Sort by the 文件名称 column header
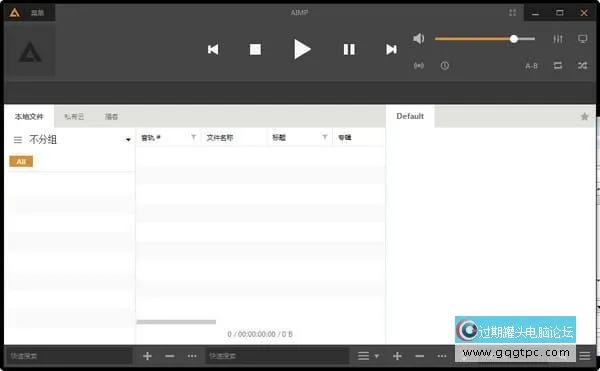This screenshot has height=371, width=600. coord(220,138)
